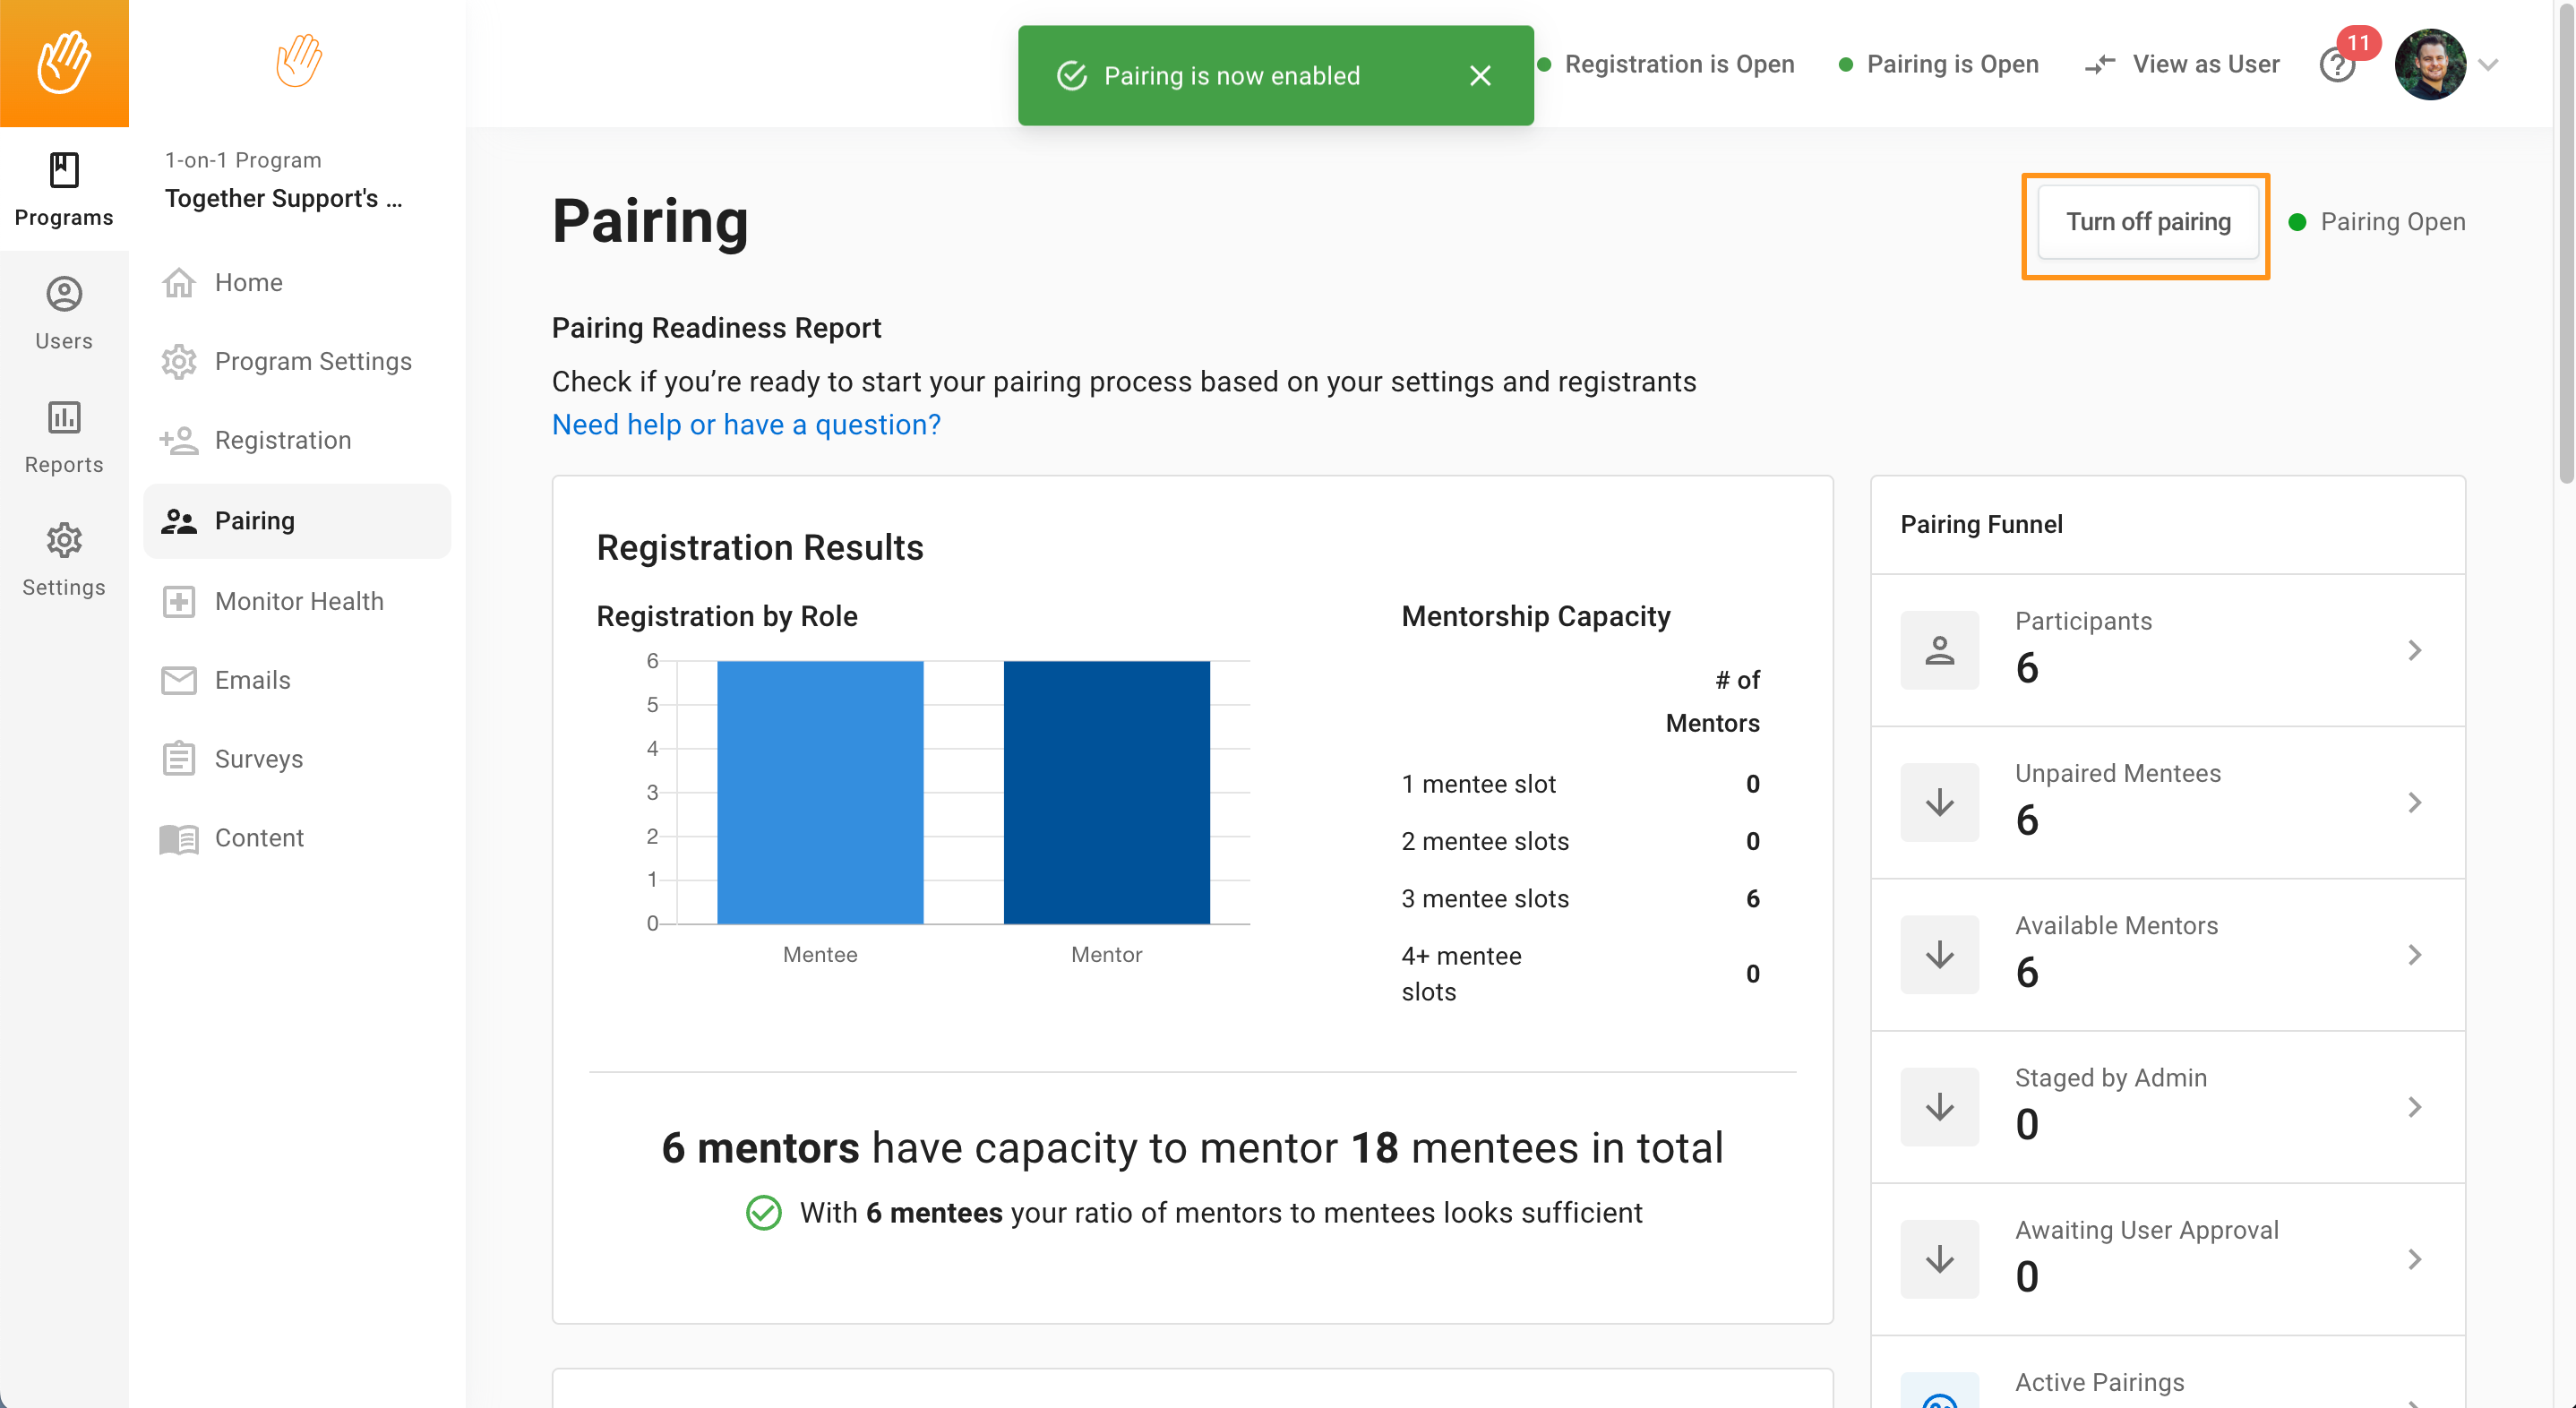Click the Mentorship Capacity heading
This screenshot has height=1408, width=2576.
1536,616
